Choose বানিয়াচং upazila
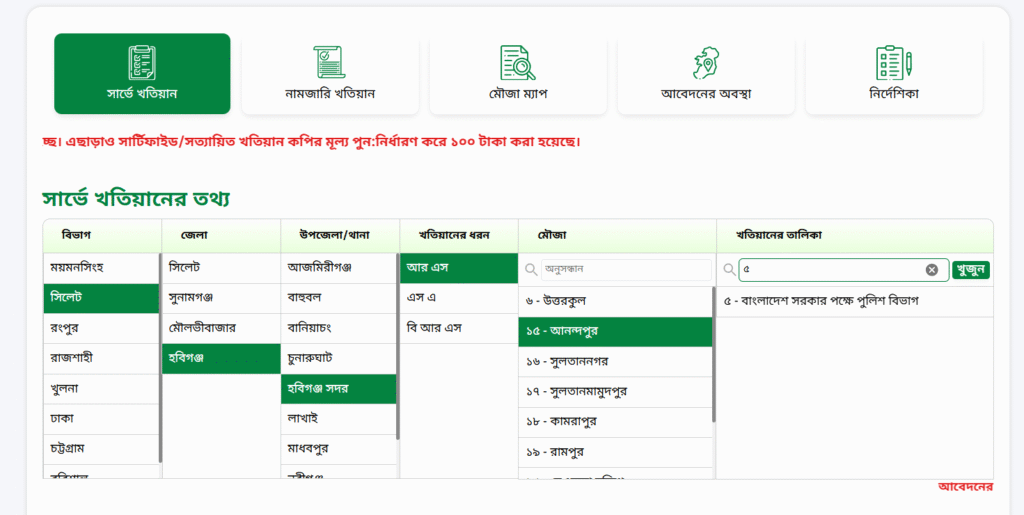This screenshot has width=1024, height=515. click(x=338, y=328)
